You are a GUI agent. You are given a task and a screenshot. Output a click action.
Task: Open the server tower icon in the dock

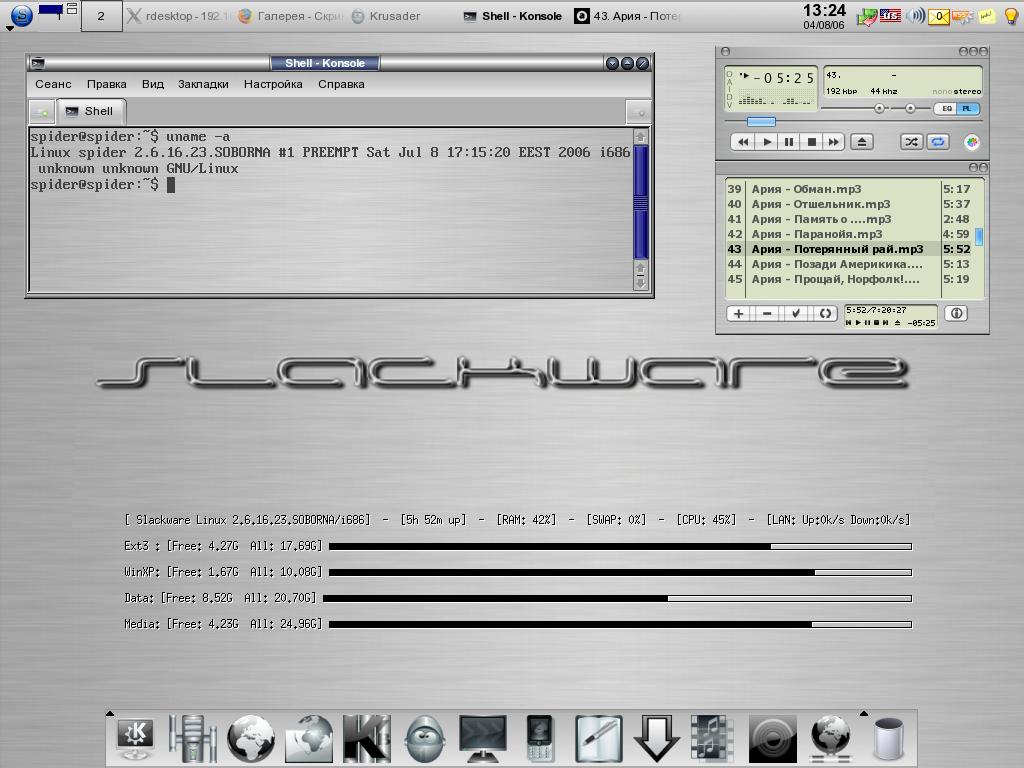pyautogui.click(x=192, y=739)
